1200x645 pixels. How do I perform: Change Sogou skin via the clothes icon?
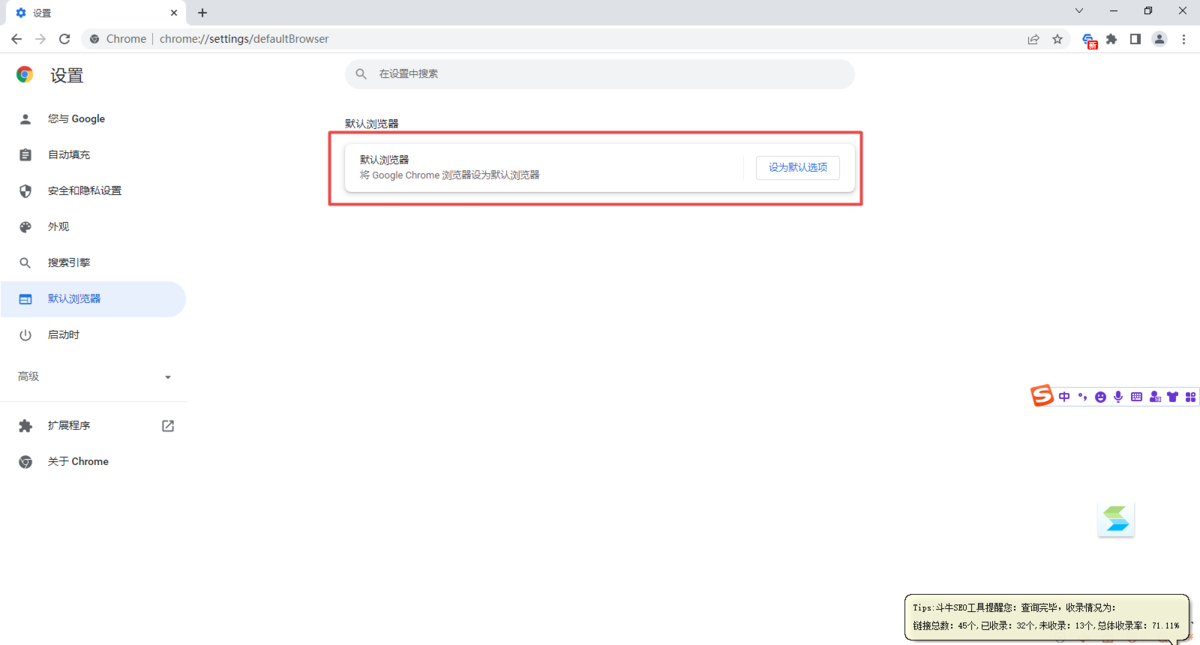pyautogui.click(x=1172, y=396)
